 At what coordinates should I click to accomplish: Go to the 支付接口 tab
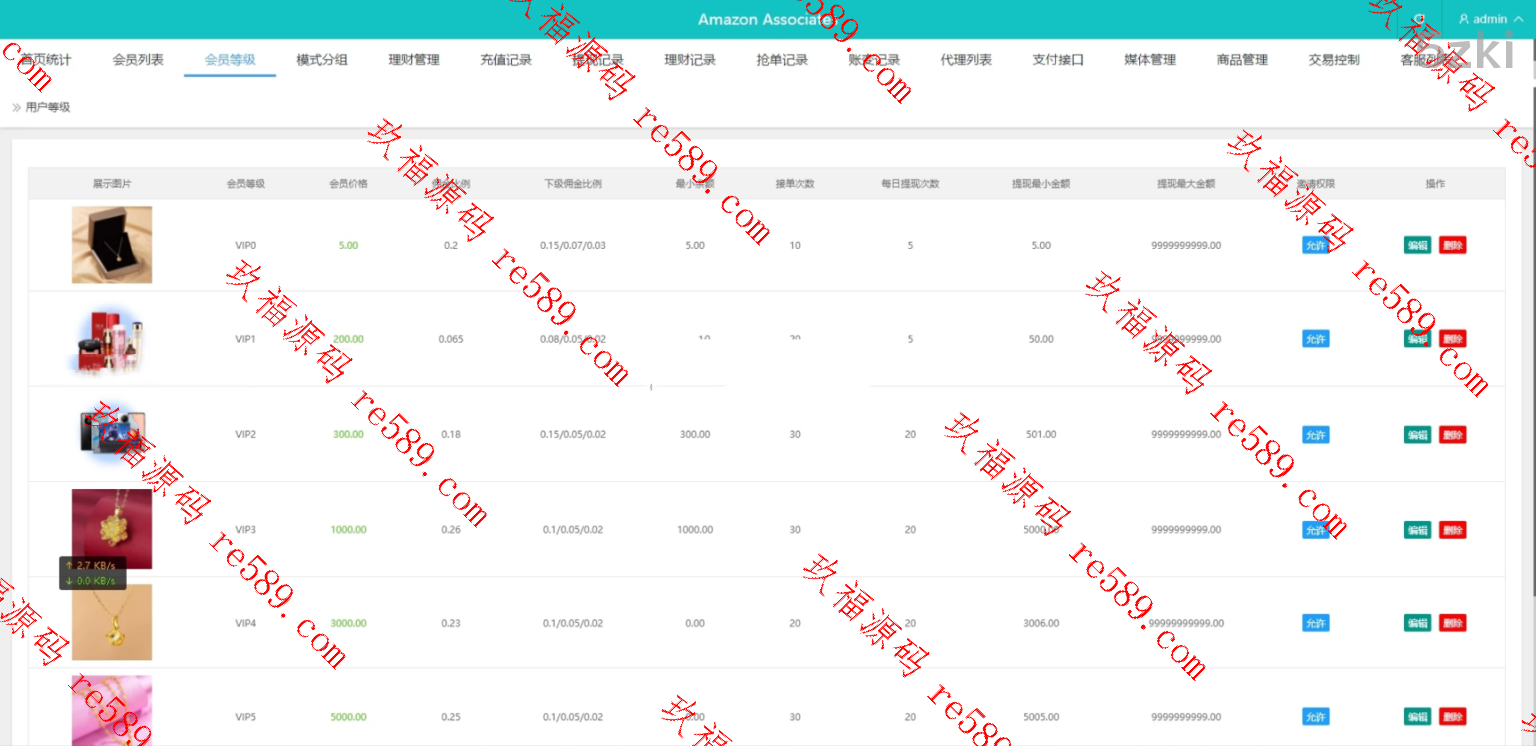pos(1058,60)
